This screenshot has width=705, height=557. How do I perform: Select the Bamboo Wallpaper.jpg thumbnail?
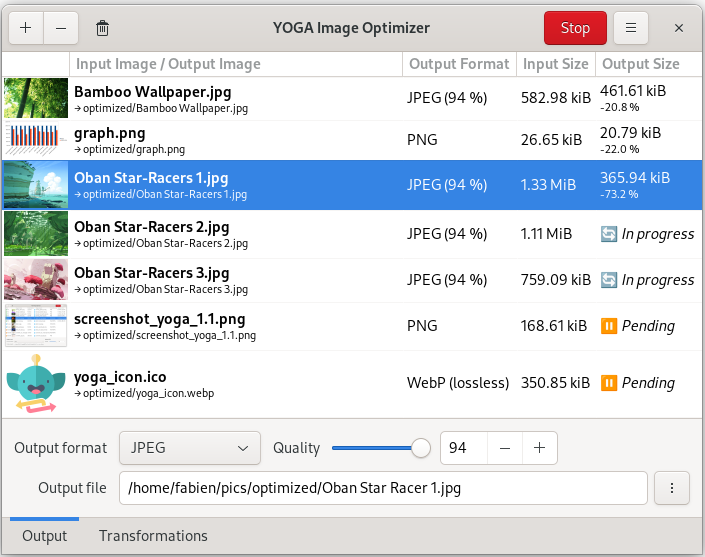pos(36,98)
